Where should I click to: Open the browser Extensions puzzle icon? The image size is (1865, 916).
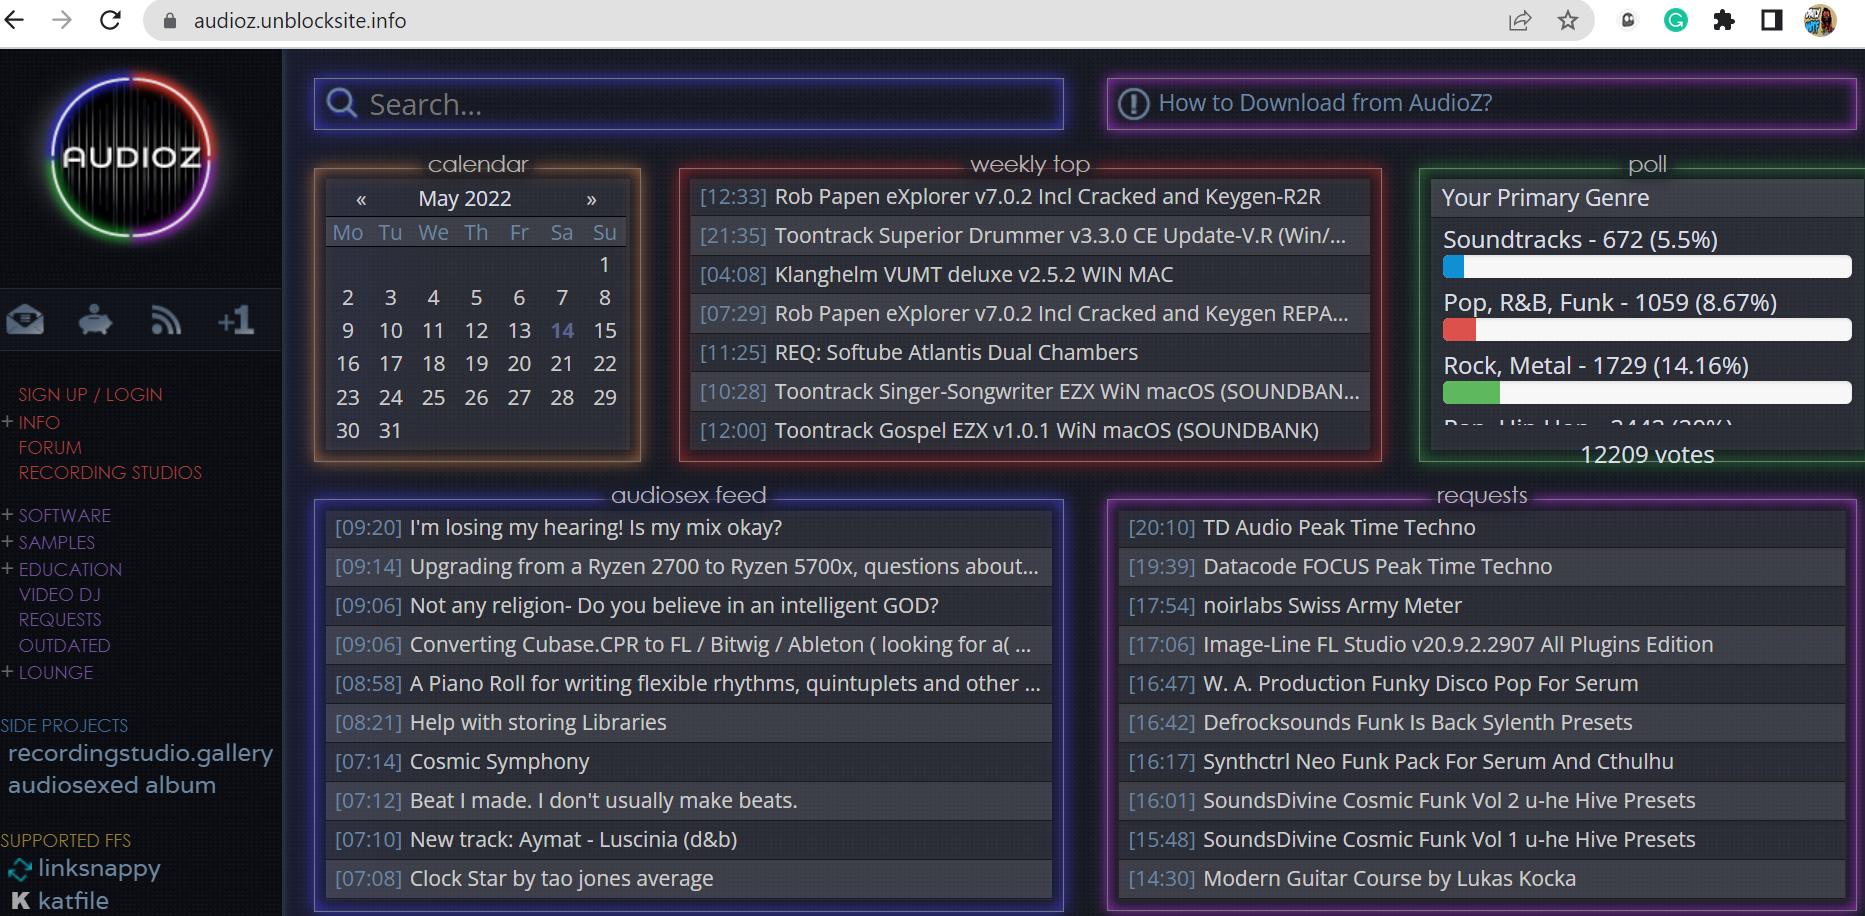[1723, 20]
